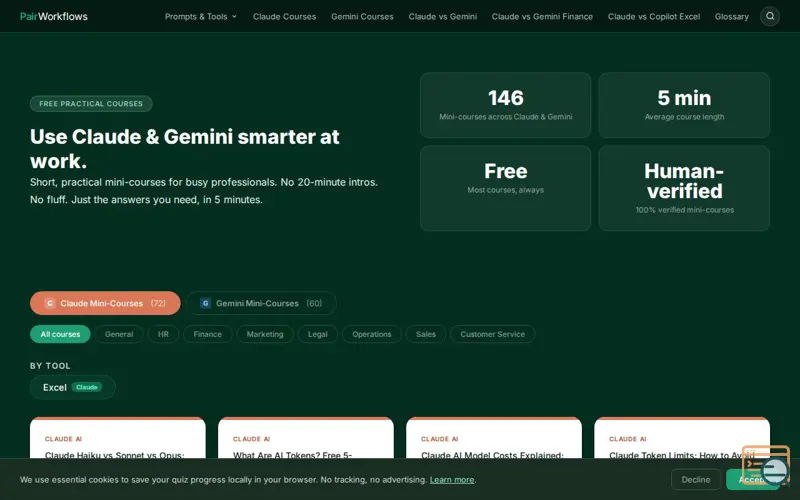Screen dimensions: 800x500
Task: Filter courses by Finance
Action: pyautogui.click(x=208, y=334)
